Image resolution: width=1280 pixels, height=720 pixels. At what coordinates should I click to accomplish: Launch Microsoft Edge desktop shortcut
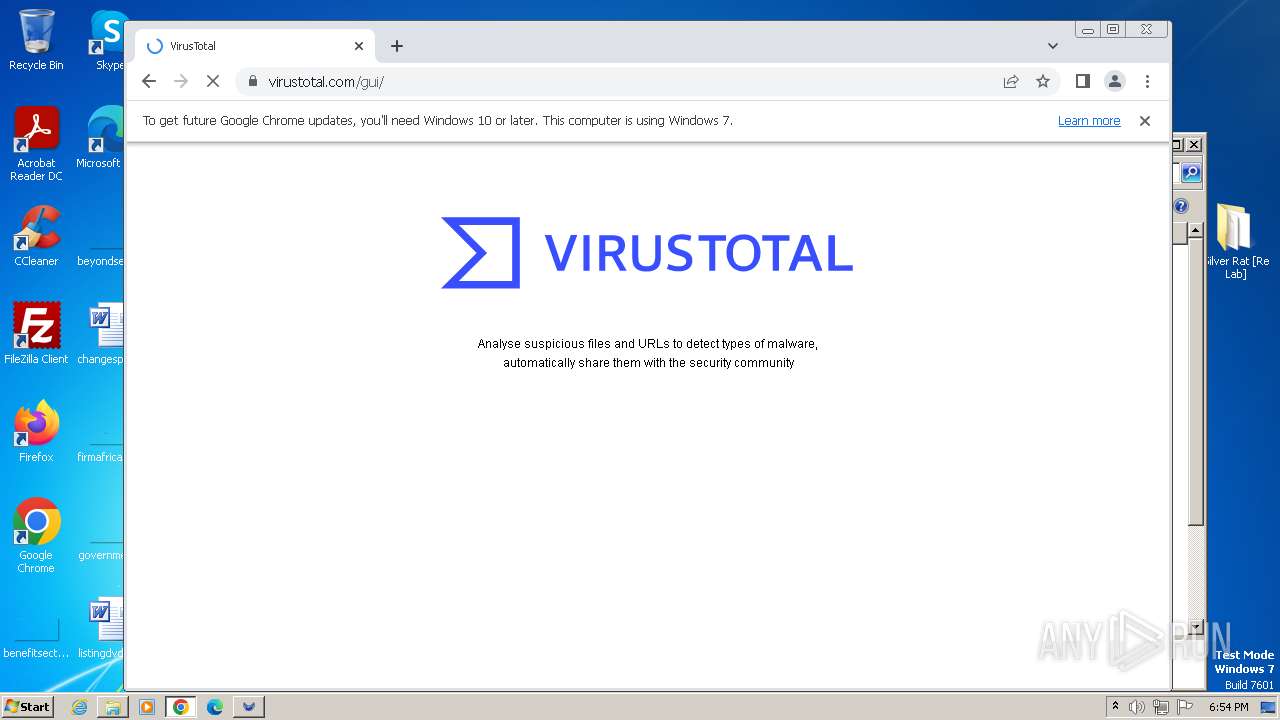click(x=100, y=138)
